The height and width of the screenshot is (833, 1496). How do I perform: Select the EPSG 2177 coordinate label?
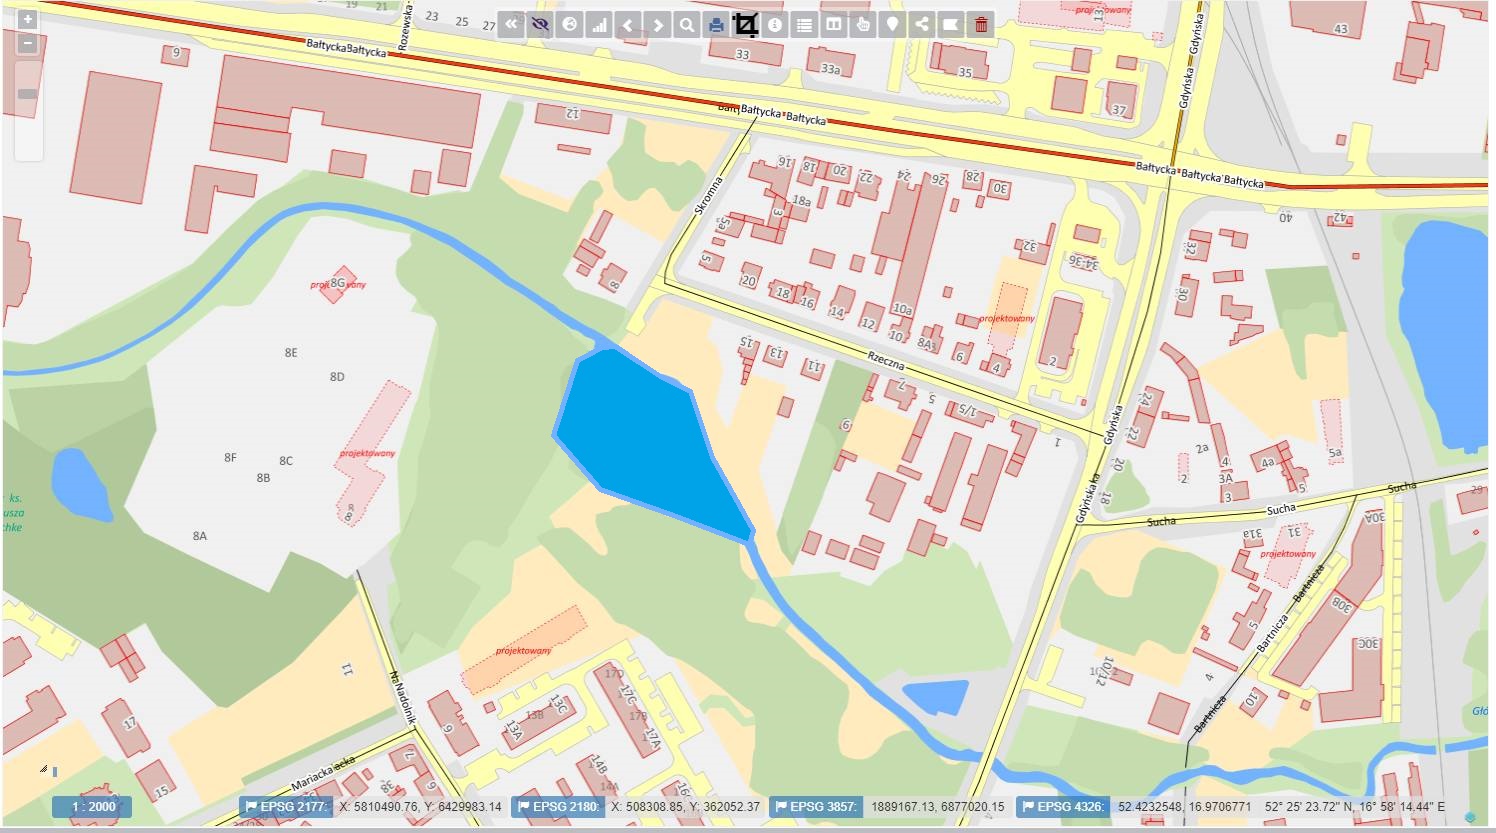point(286,807)
